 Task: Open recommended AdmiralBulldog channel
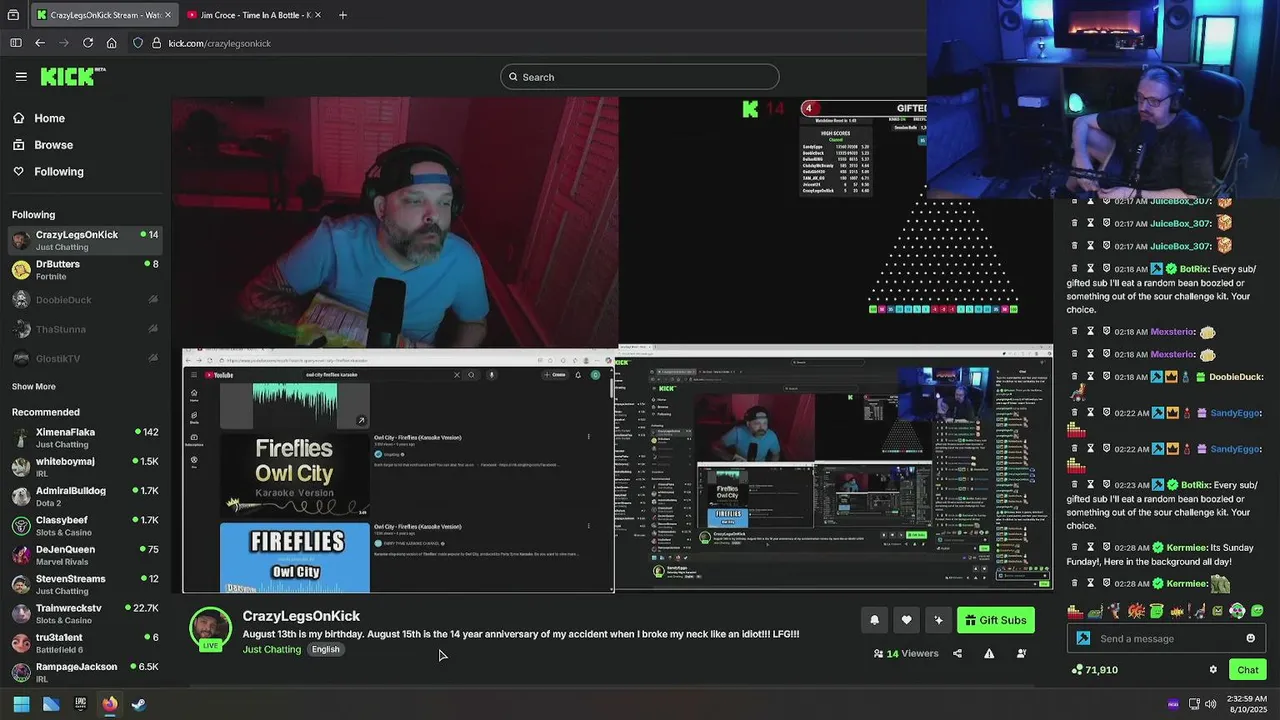click(85, 496)
